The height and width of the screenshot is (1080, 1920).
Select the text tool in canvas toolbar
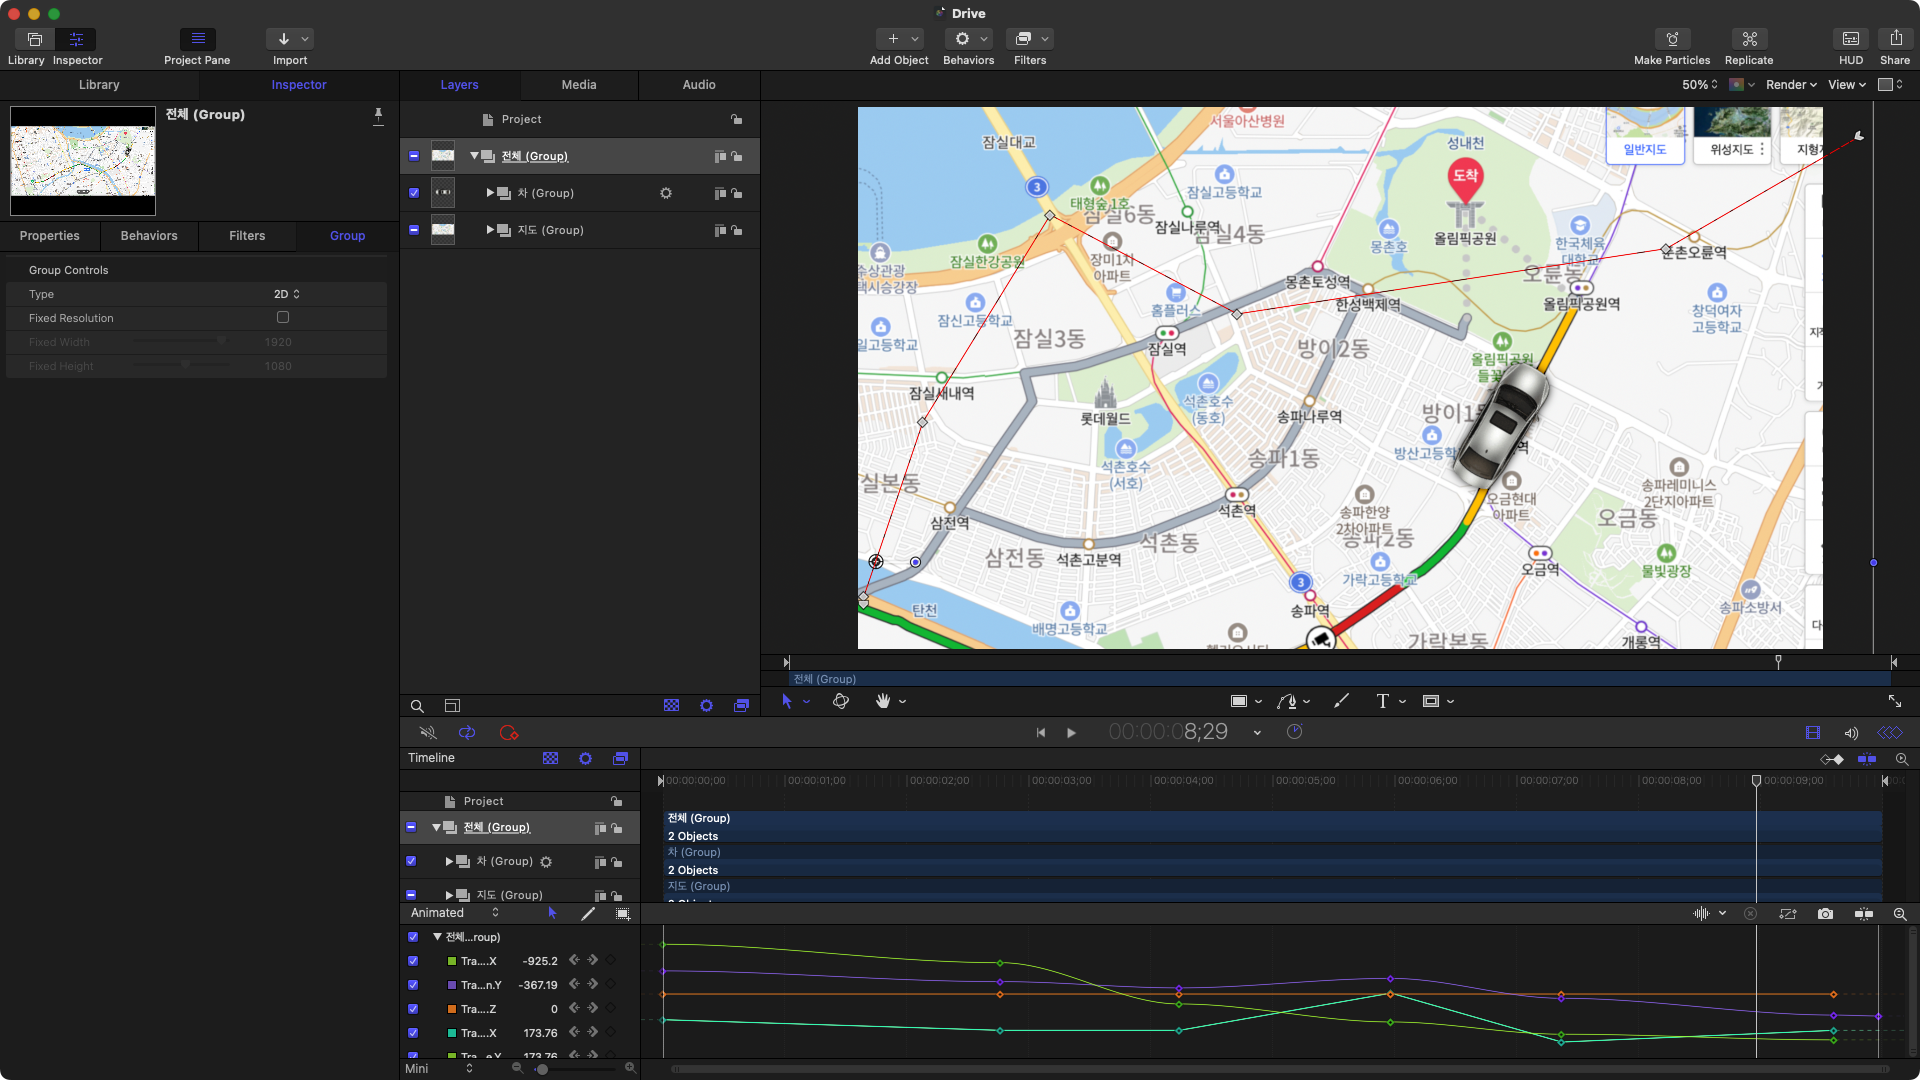click(x=1382, y=702)
